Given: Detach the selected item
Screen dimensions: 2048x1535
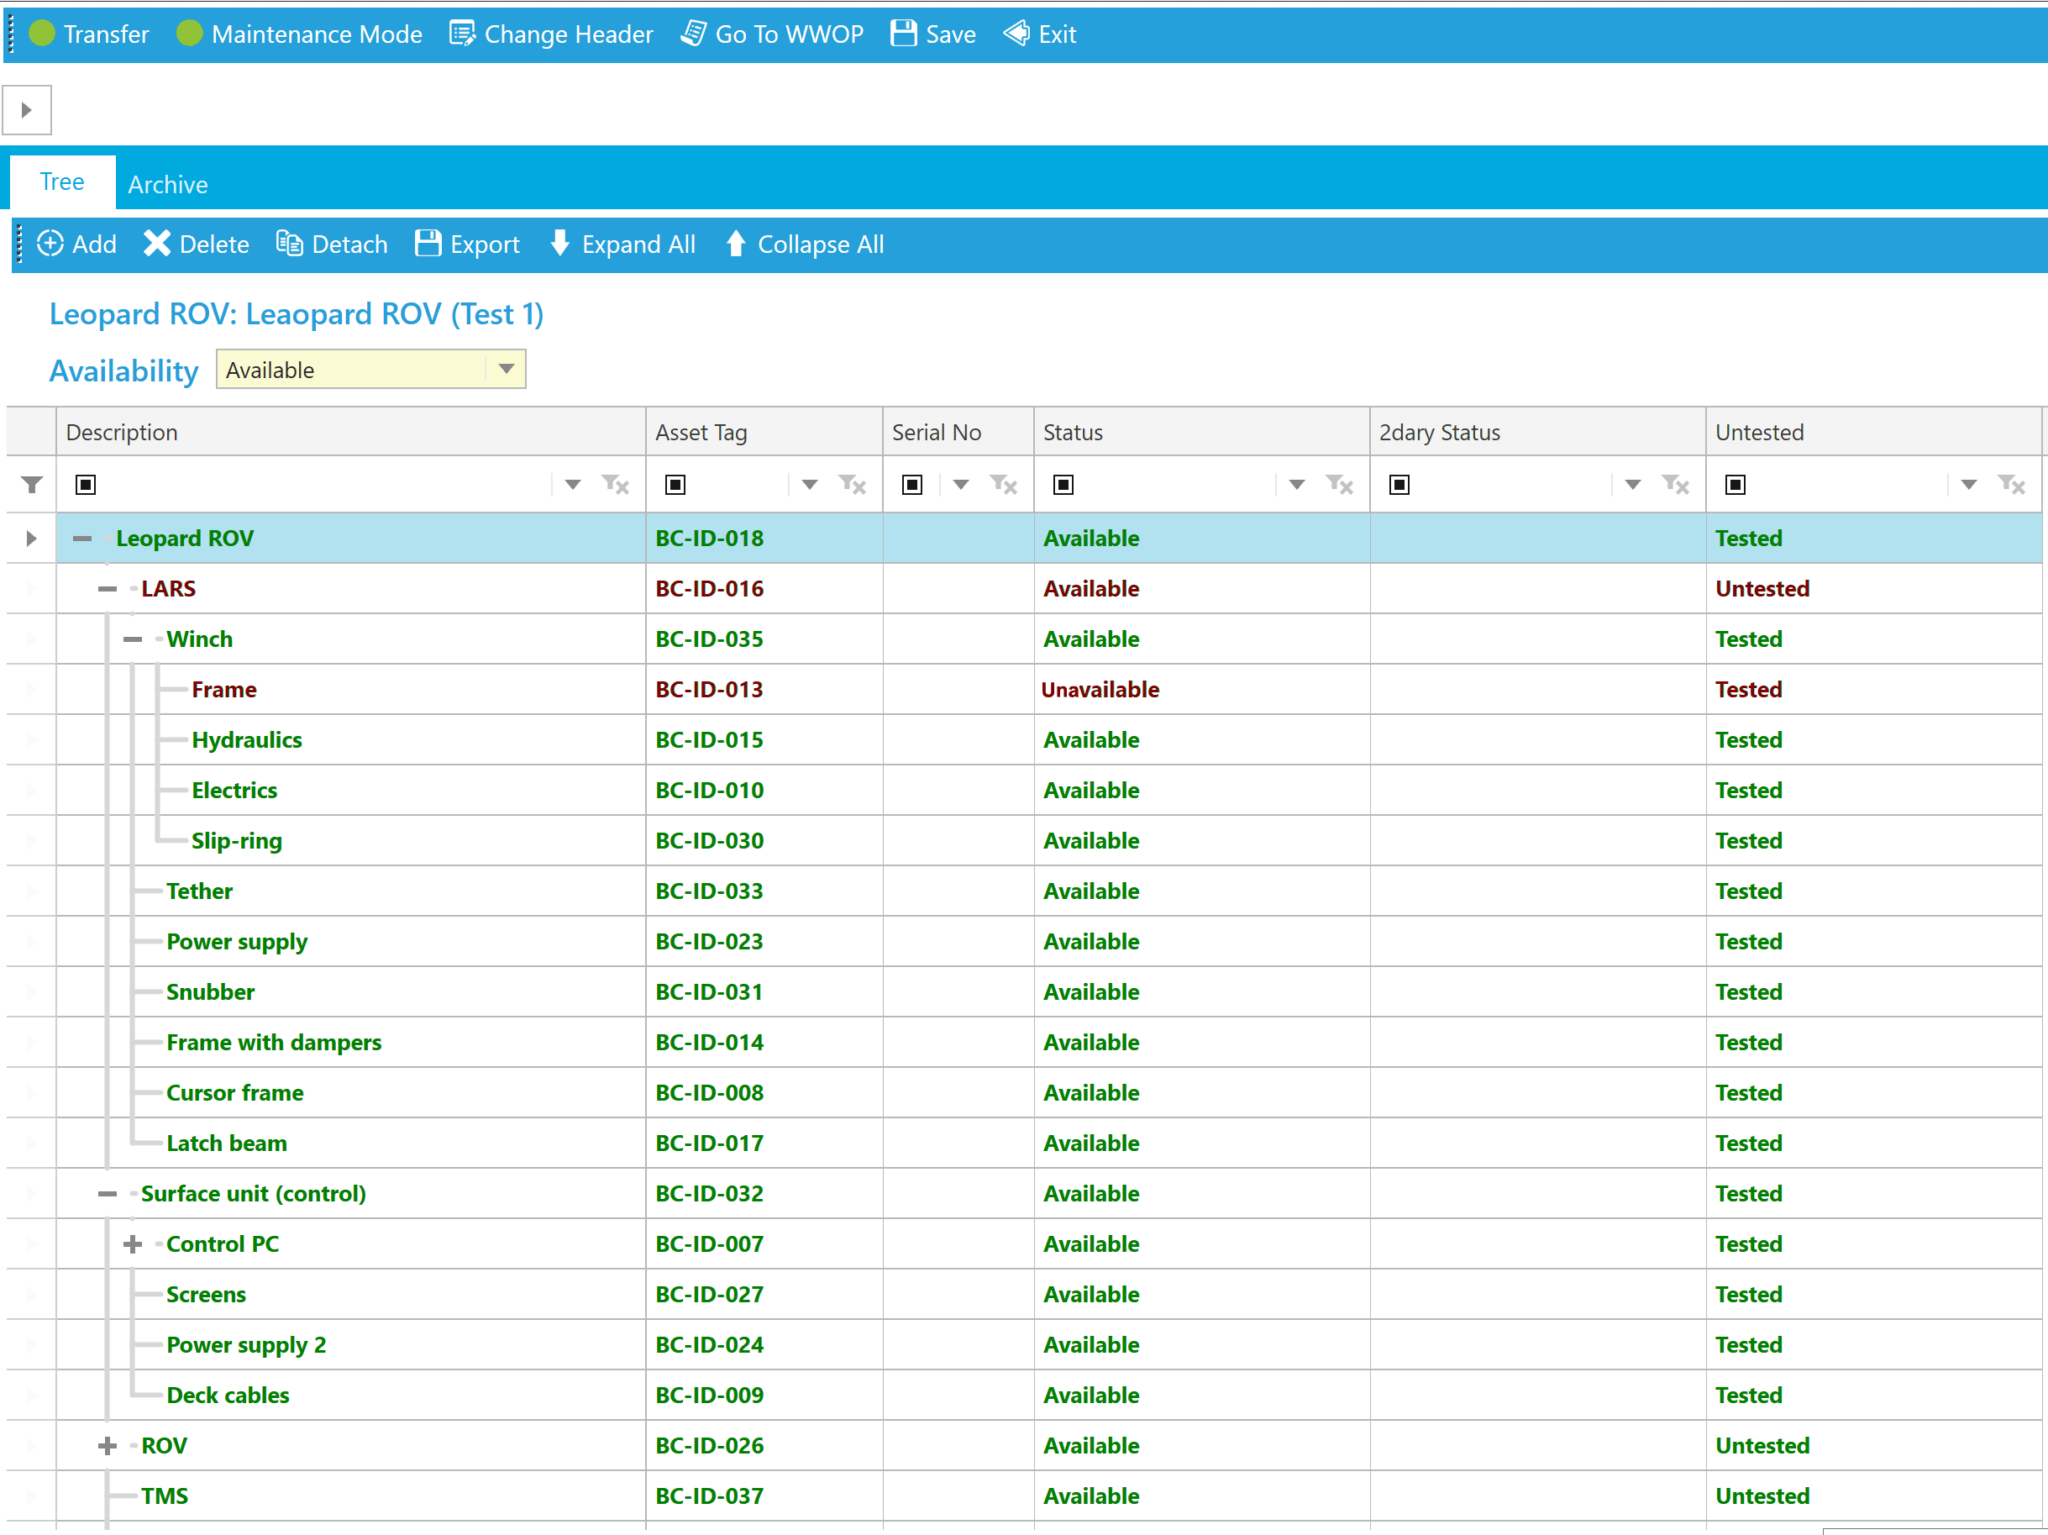Looking at the screenshot, I should click(x=332, y=244).
